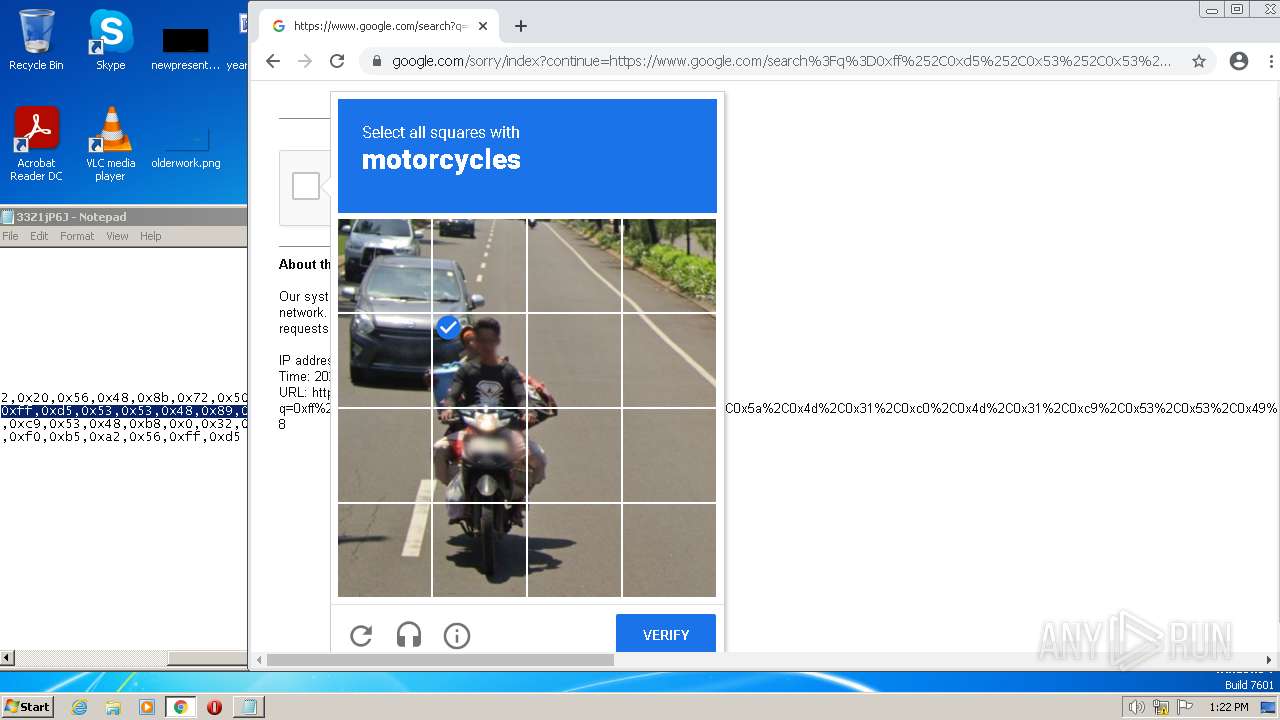Screen dimensions: 1280x720
Task: Open the volume tray icon
Action: tap(1136, 707)
